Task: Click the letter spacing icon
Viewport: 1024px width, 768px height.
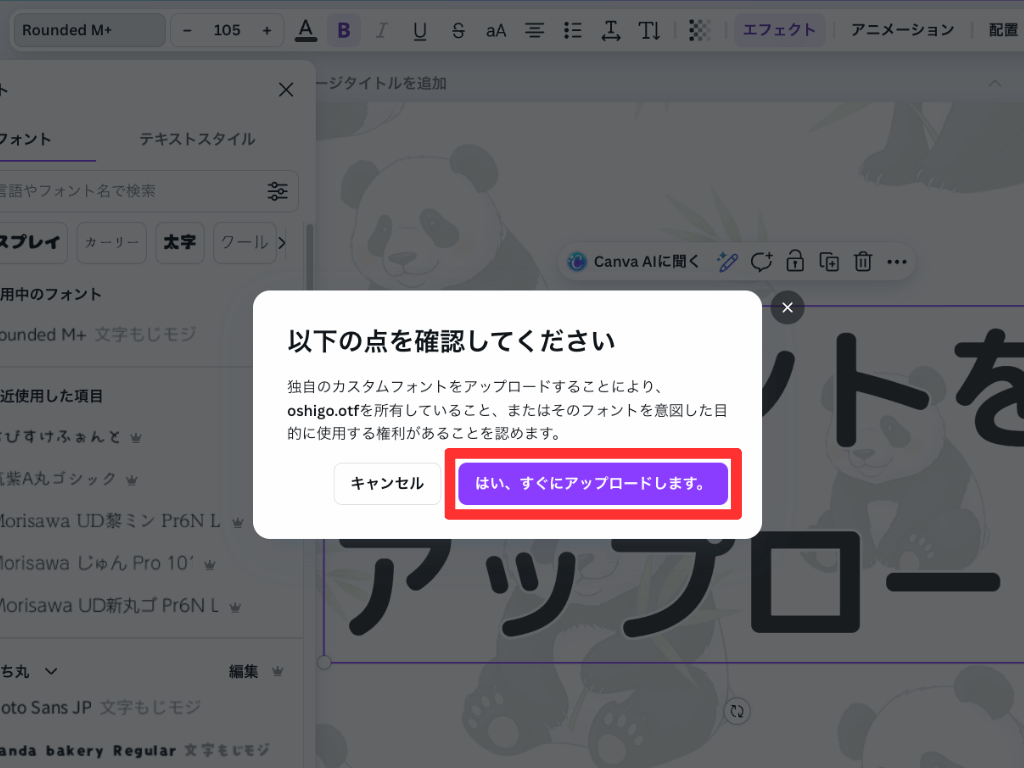Action: pos(610,30)
